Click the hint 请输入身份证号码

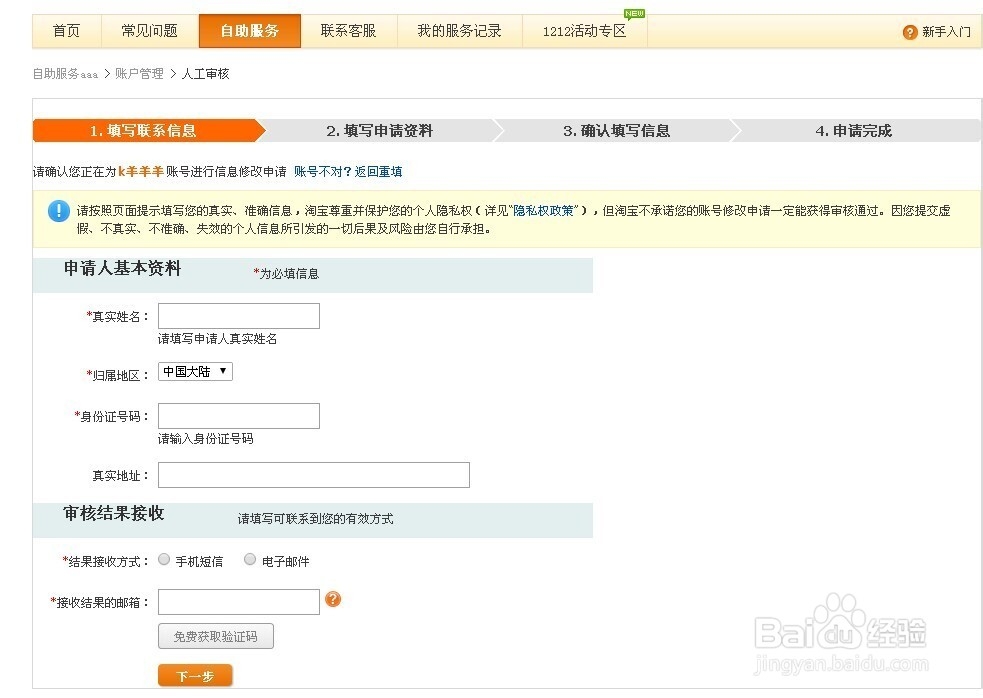coord(206,439)
